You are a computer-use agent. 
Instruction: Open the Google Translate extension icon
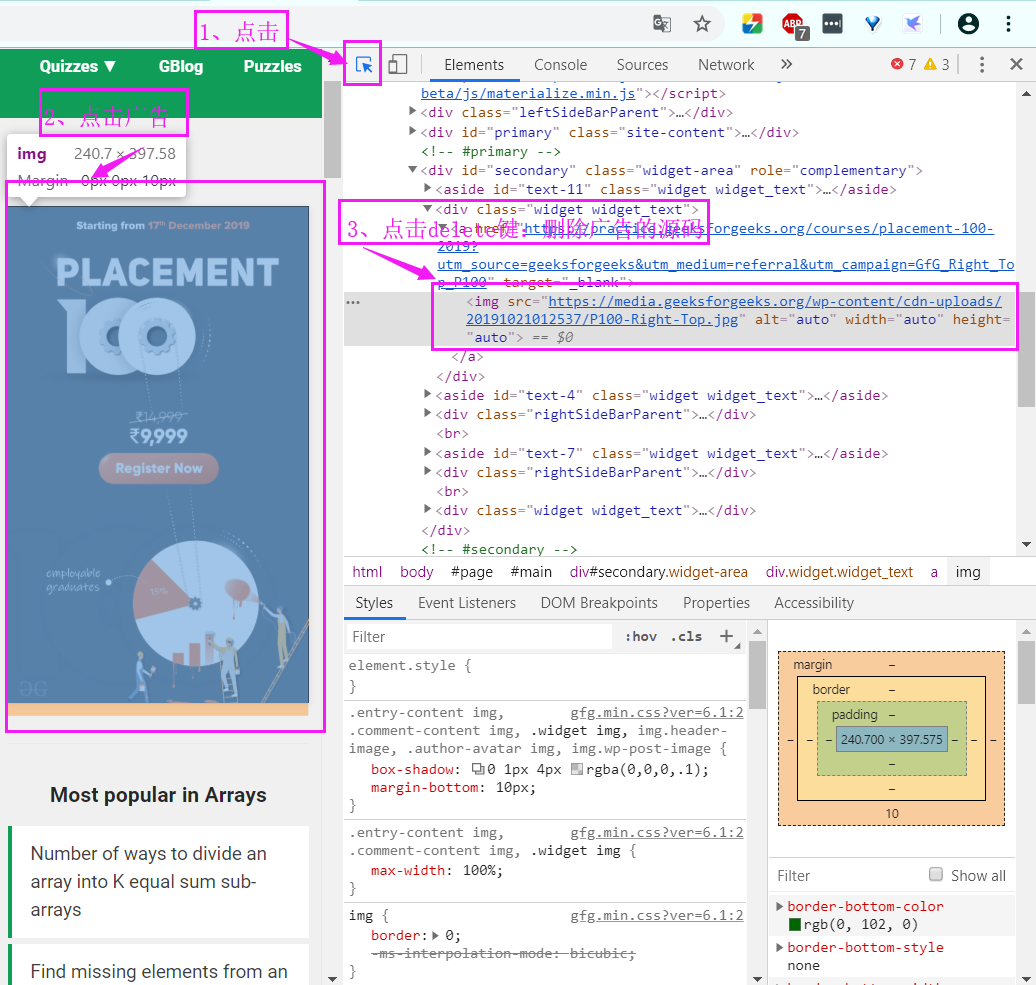661,24
